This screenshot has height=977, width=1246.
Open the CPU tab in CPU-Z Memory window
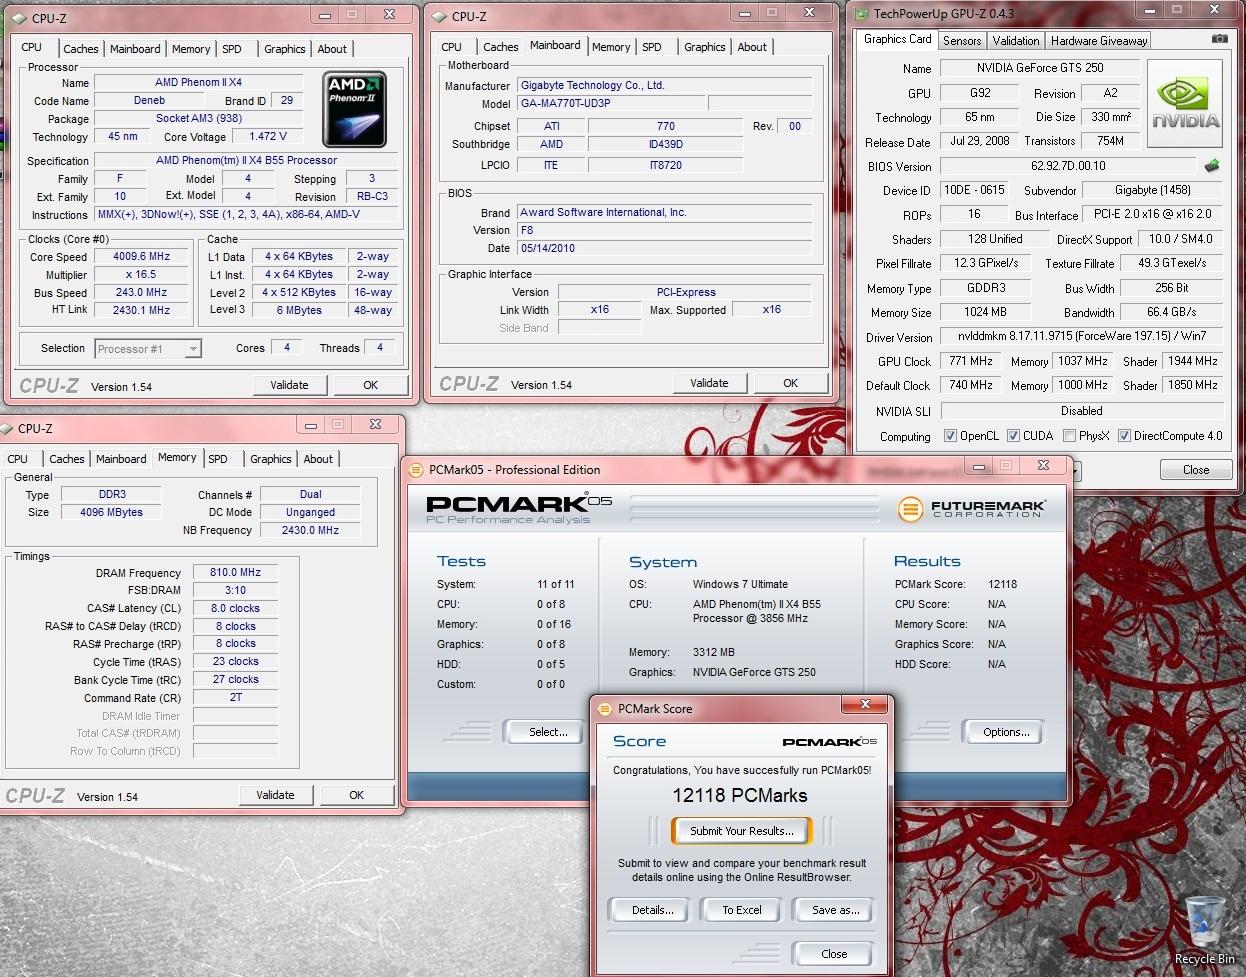(x=18, y=459)
